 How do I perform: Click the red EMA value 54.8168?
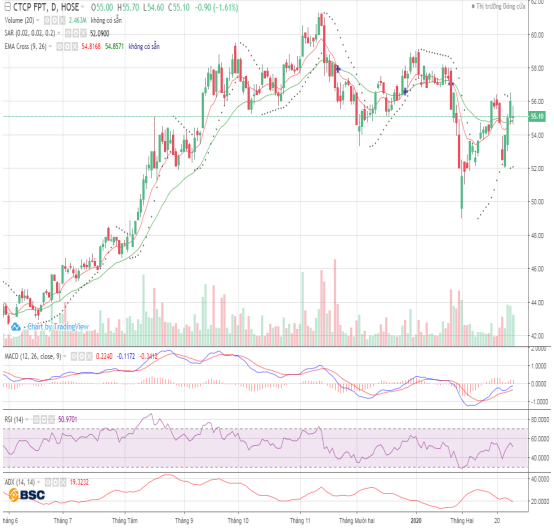(91, 46)
